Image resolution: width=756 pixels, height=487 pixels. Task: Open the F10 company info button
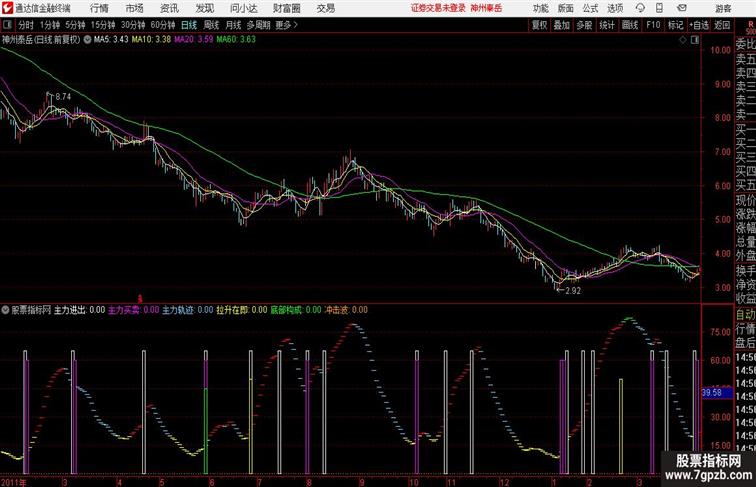click(653, 25)
